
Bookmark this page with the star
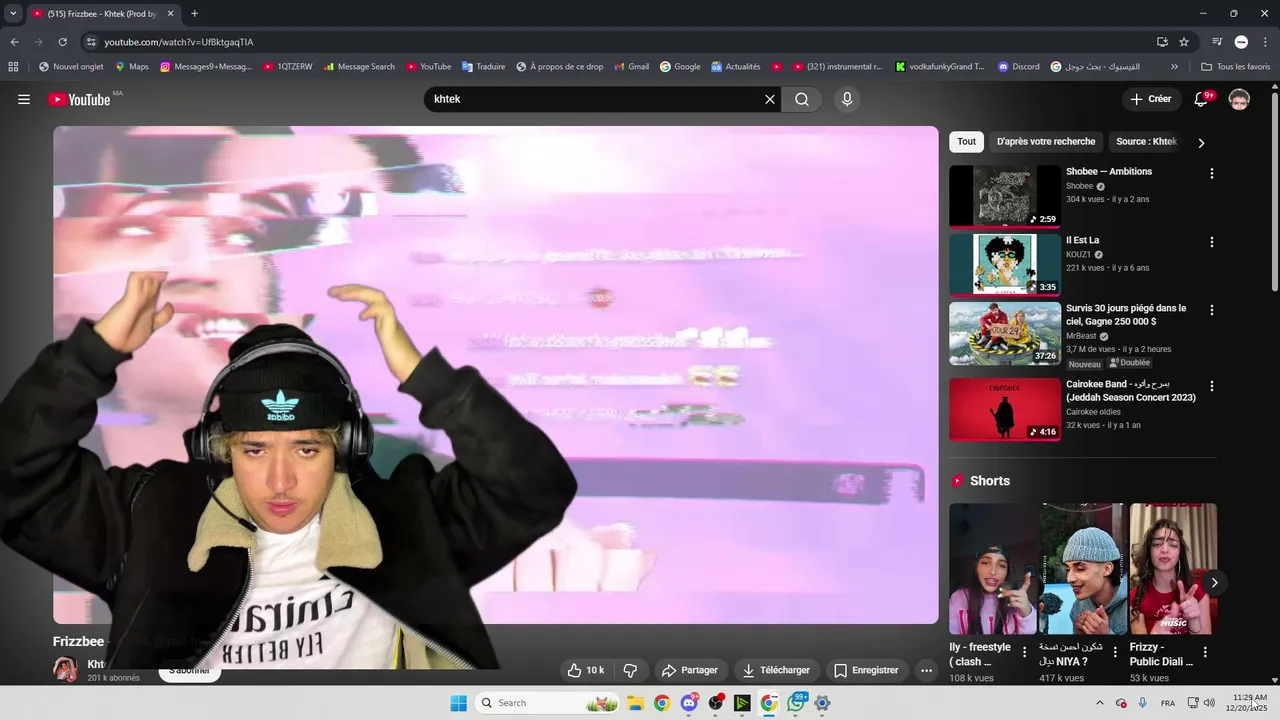point(1184,42)
